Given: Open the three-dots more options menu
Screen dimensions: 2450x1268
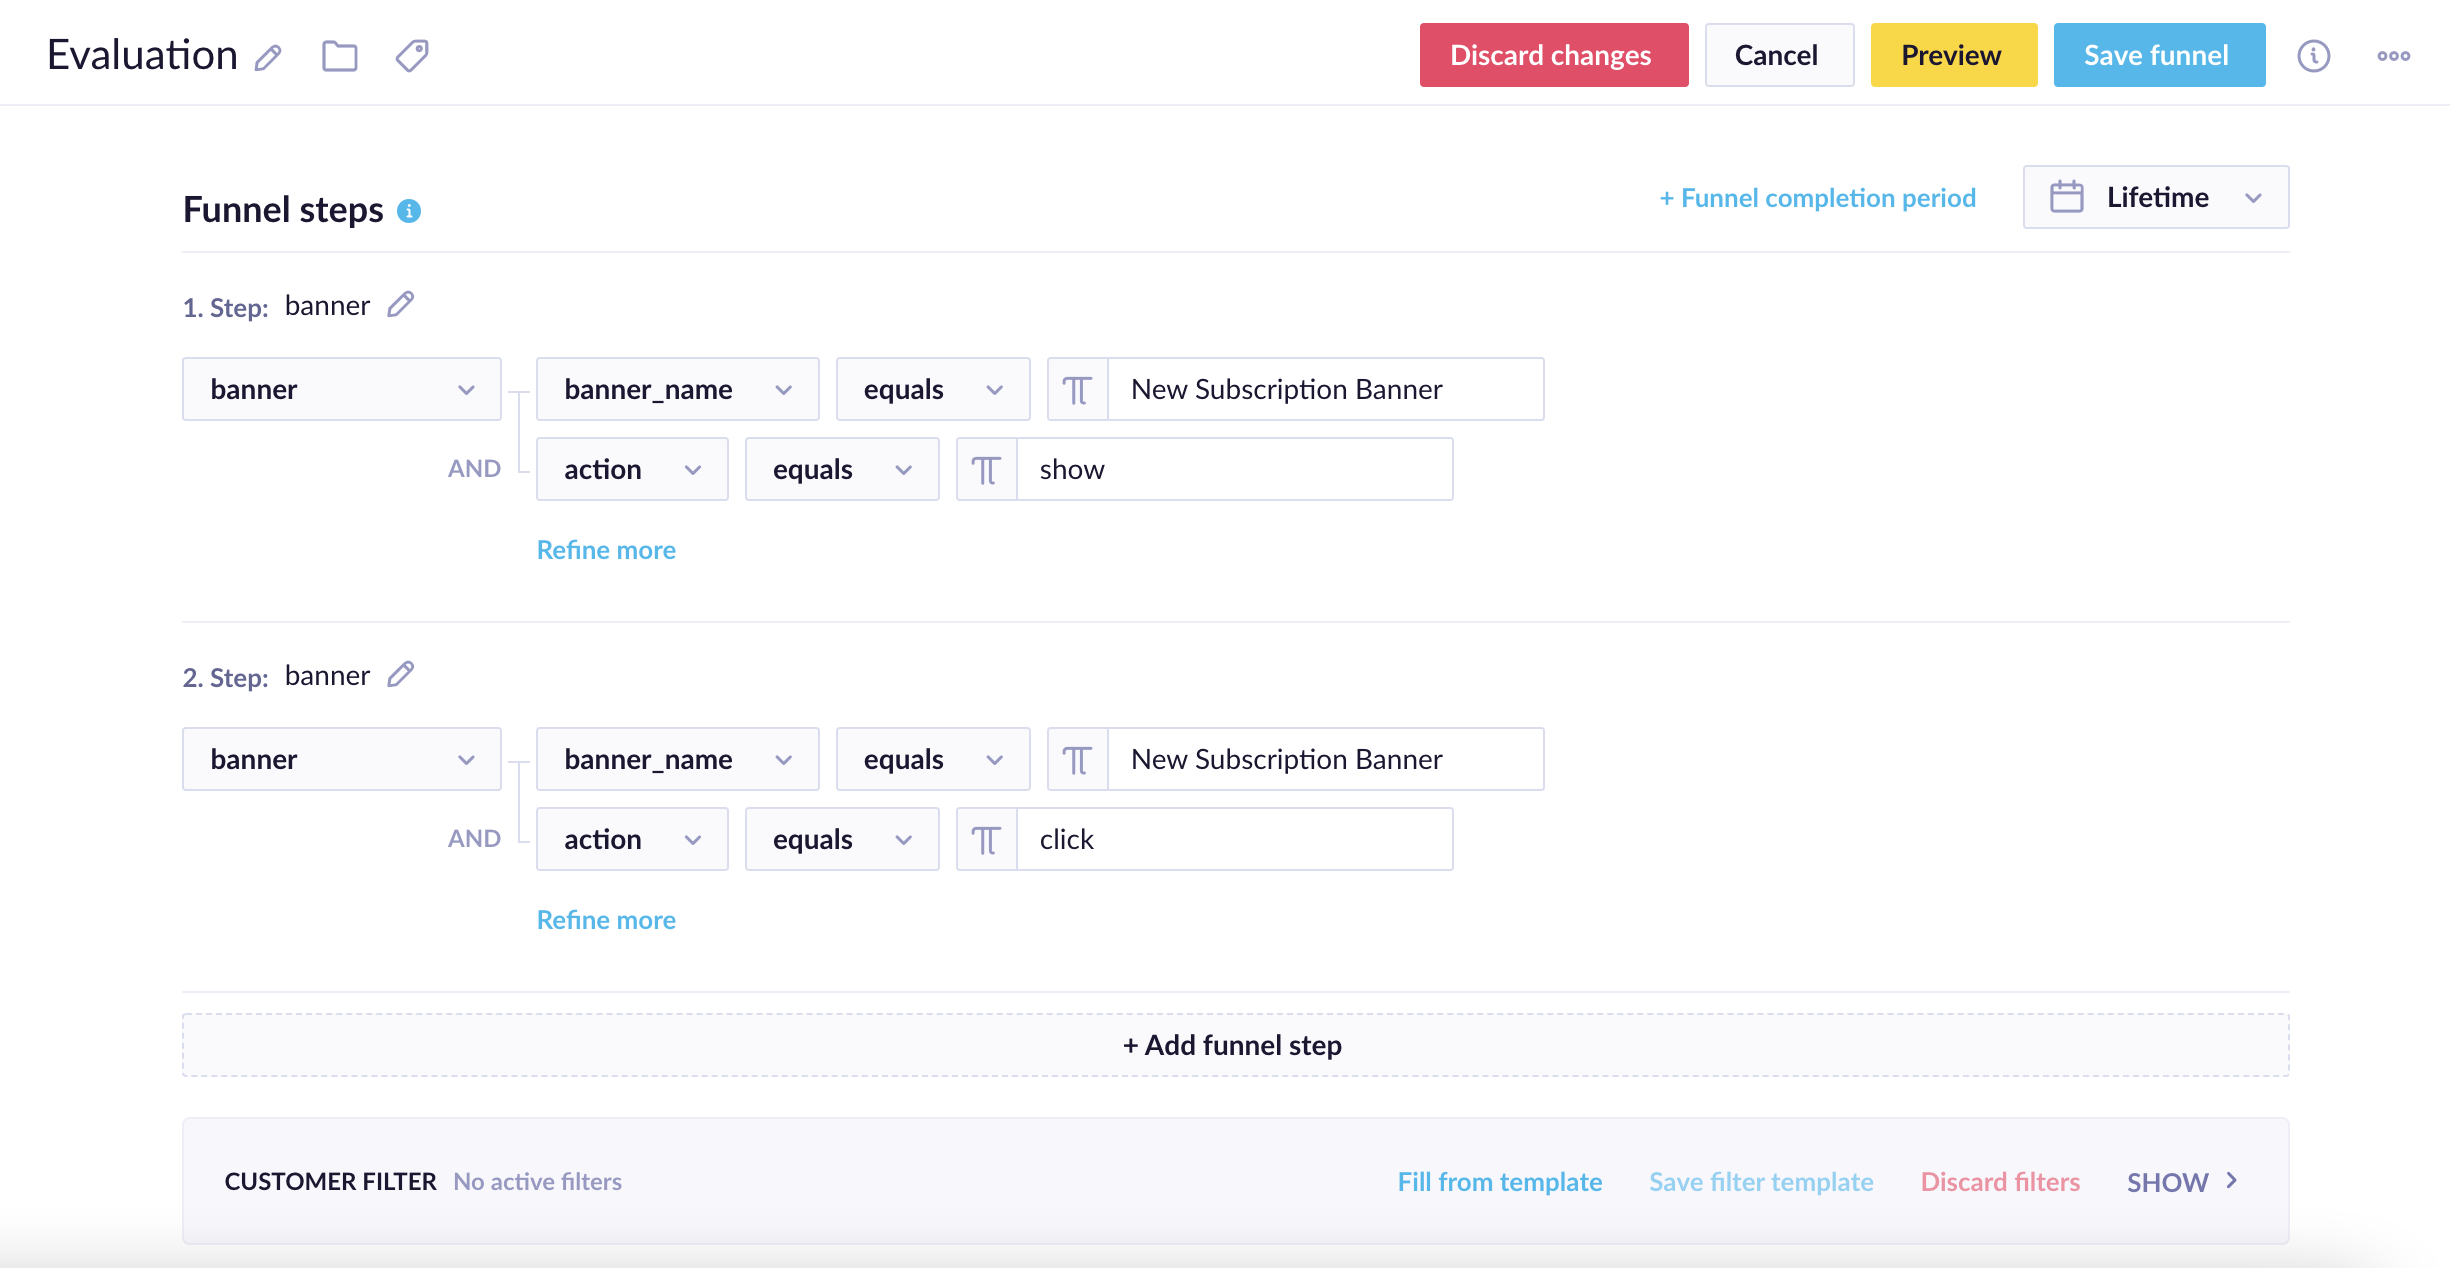Looking at the screenshot, I should [2393, 56].
